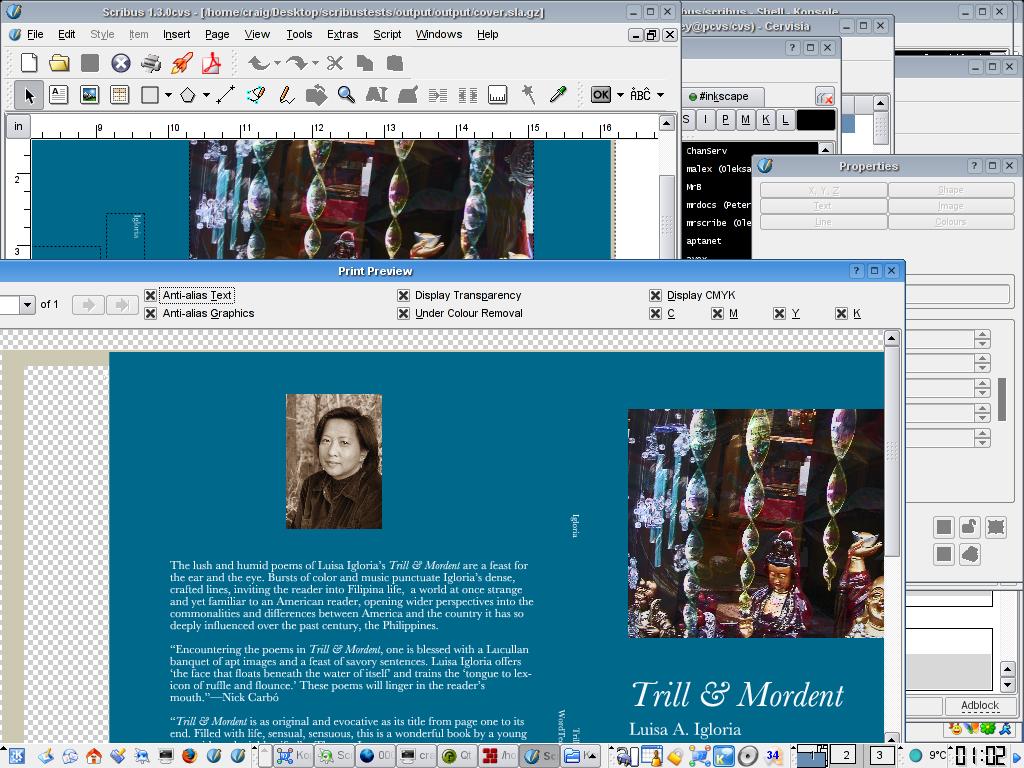This screenshot has width=1024, height=768.
Task: Uncheck Under Colour Removal option
Action: (404, 314)
